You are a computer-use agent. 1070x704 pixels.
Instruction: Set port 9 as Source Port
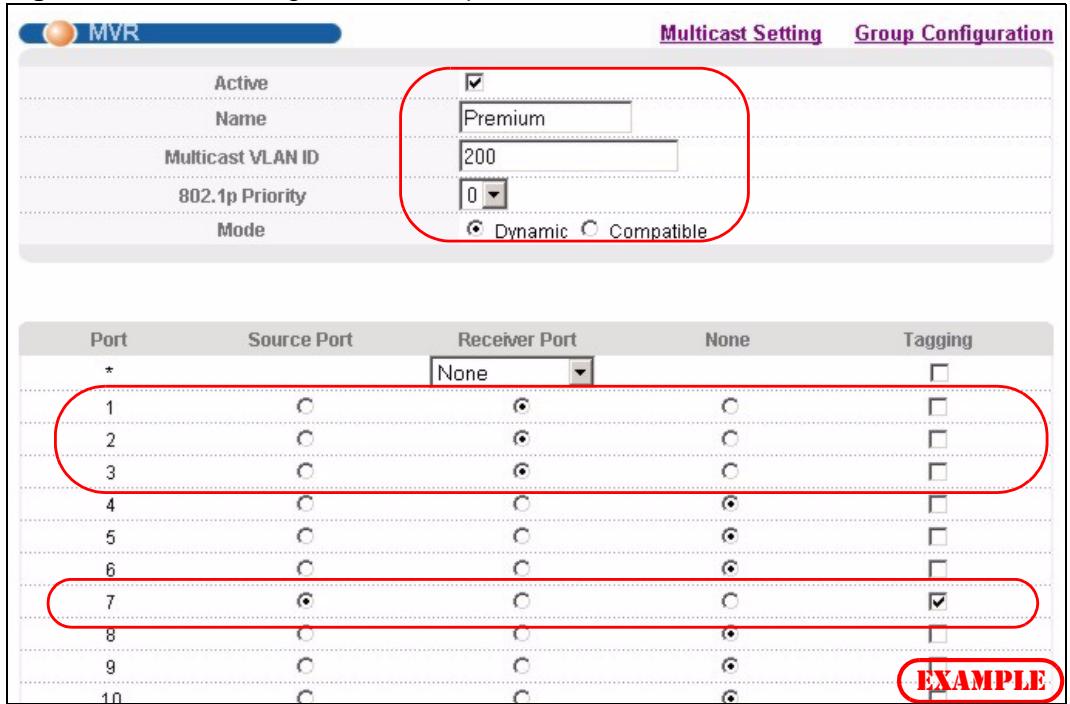[305, 664]
